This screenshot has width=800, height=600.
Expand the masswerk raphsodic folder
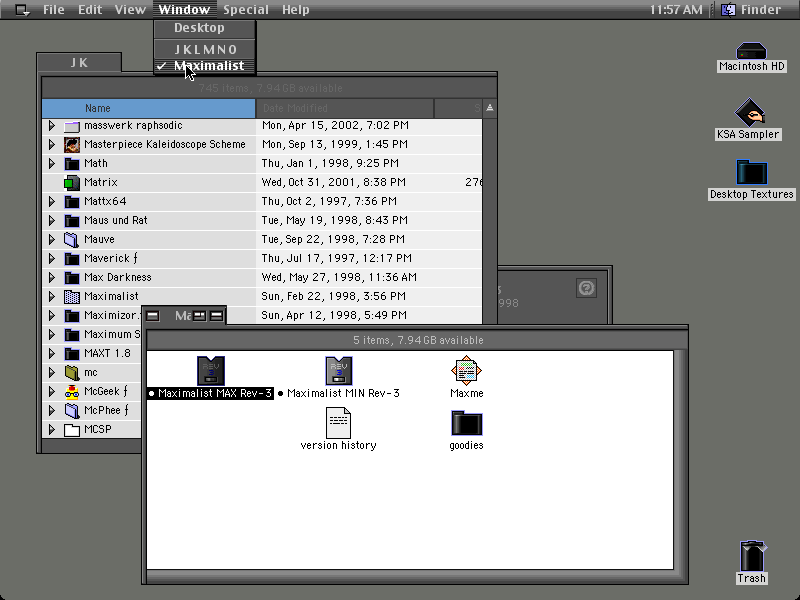52,126
